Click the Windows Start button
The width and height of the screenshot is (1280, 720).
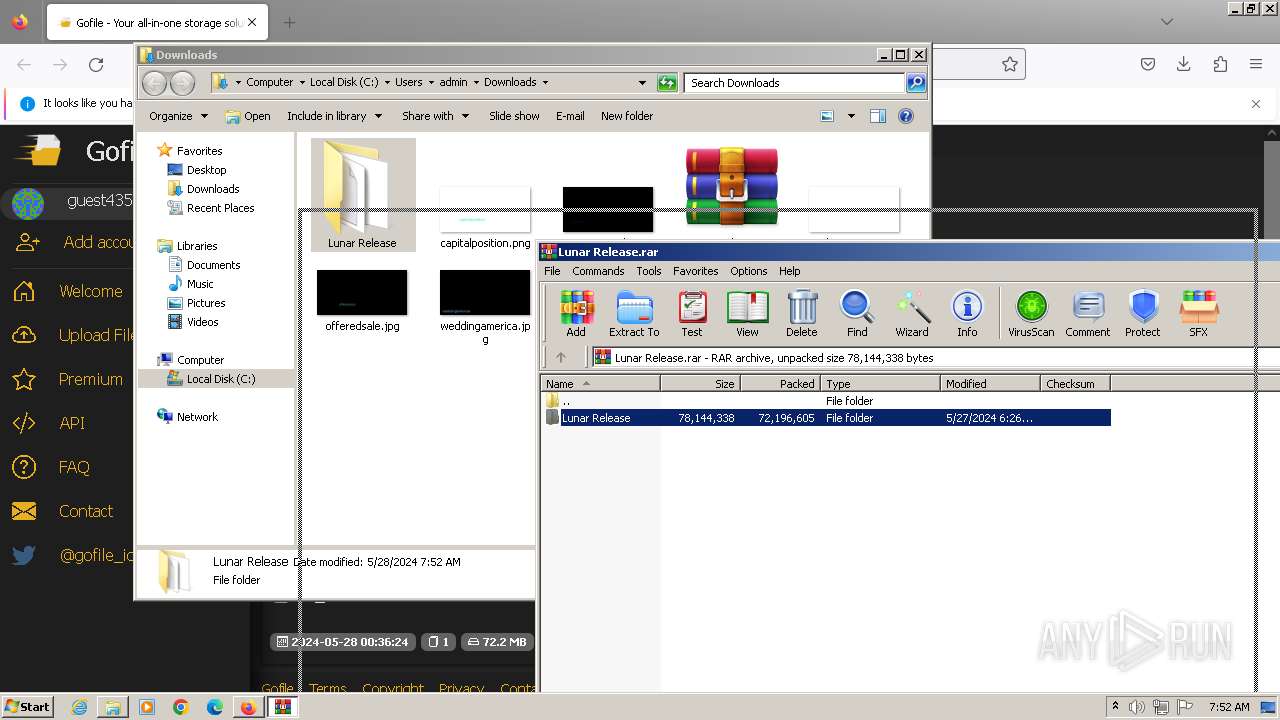27,706
